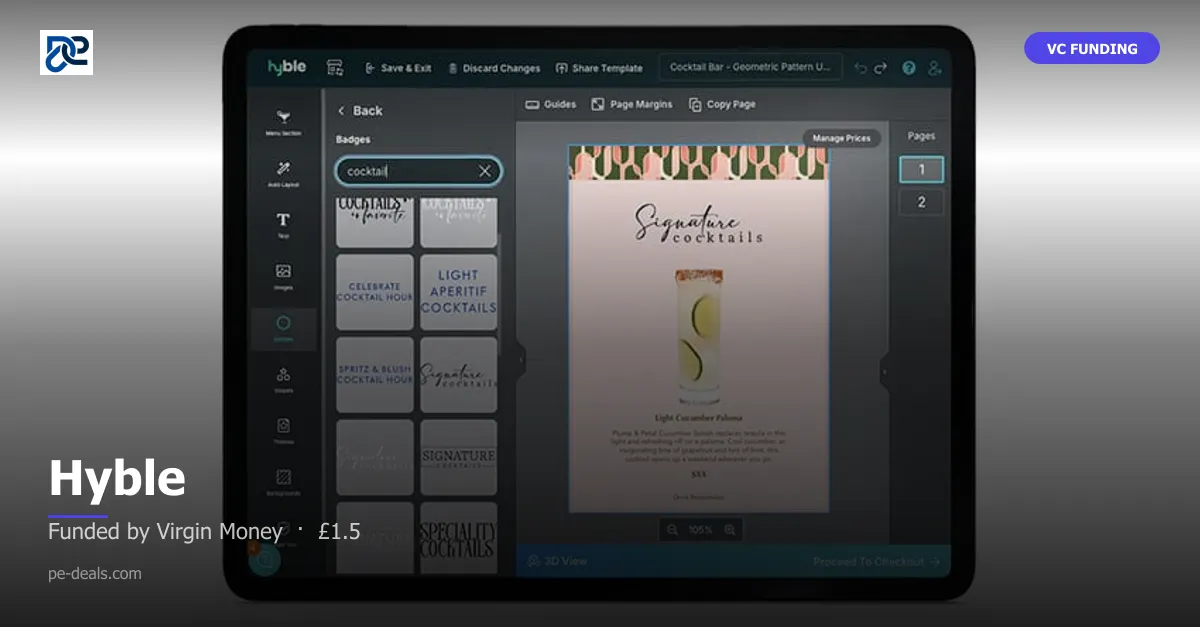This screenshot has width=1200, height=627.
Task: Select the Light Cucumber Paloma title text
Action: (x=698, y=417)
